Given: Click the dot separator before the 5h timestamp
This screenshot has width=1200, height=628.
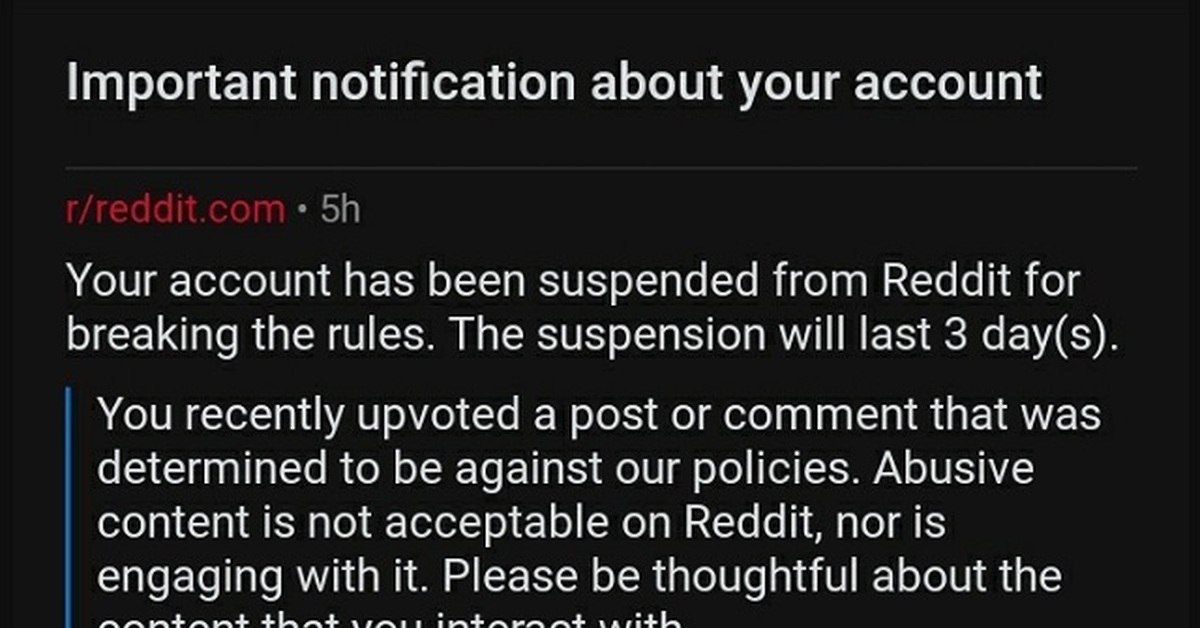Looking at the screenshot, I should tap(303, 212).
